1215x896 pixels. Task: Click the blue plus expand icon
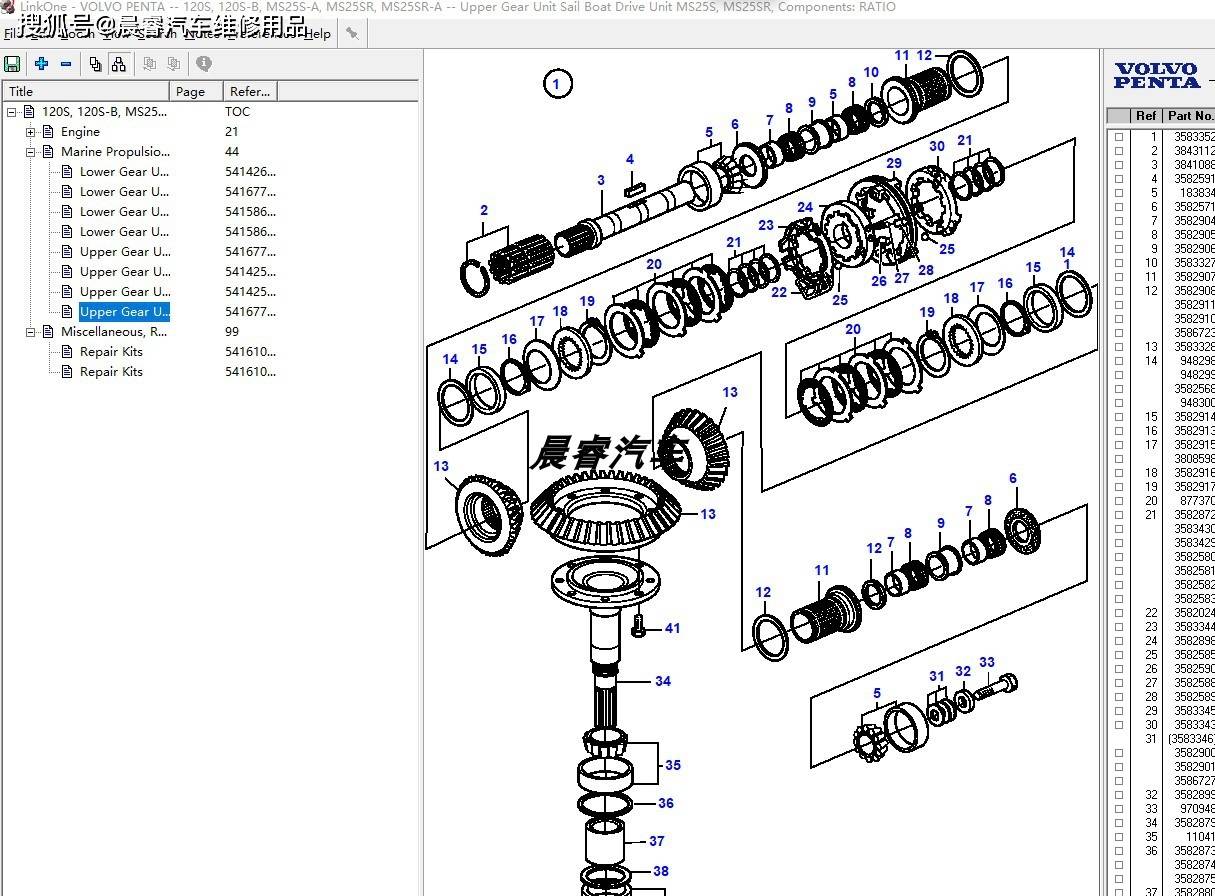(41, 64)
